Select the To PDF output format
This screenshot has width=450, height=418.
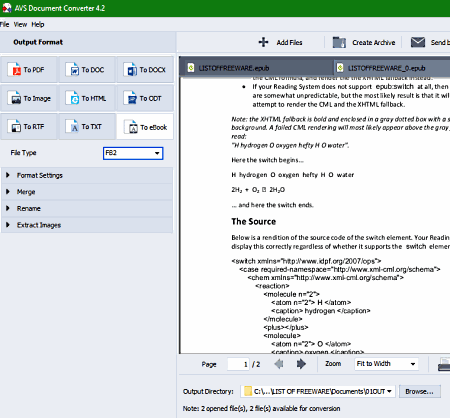[29, 70]
